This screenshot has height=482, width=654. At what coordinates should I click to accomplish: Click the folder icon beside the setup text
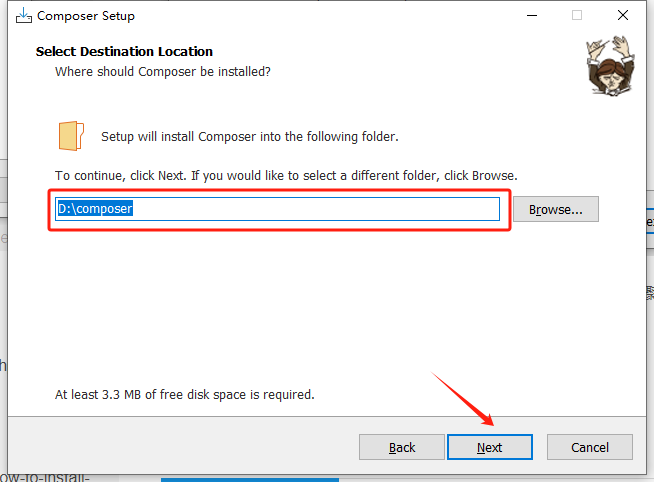[71, 136]
